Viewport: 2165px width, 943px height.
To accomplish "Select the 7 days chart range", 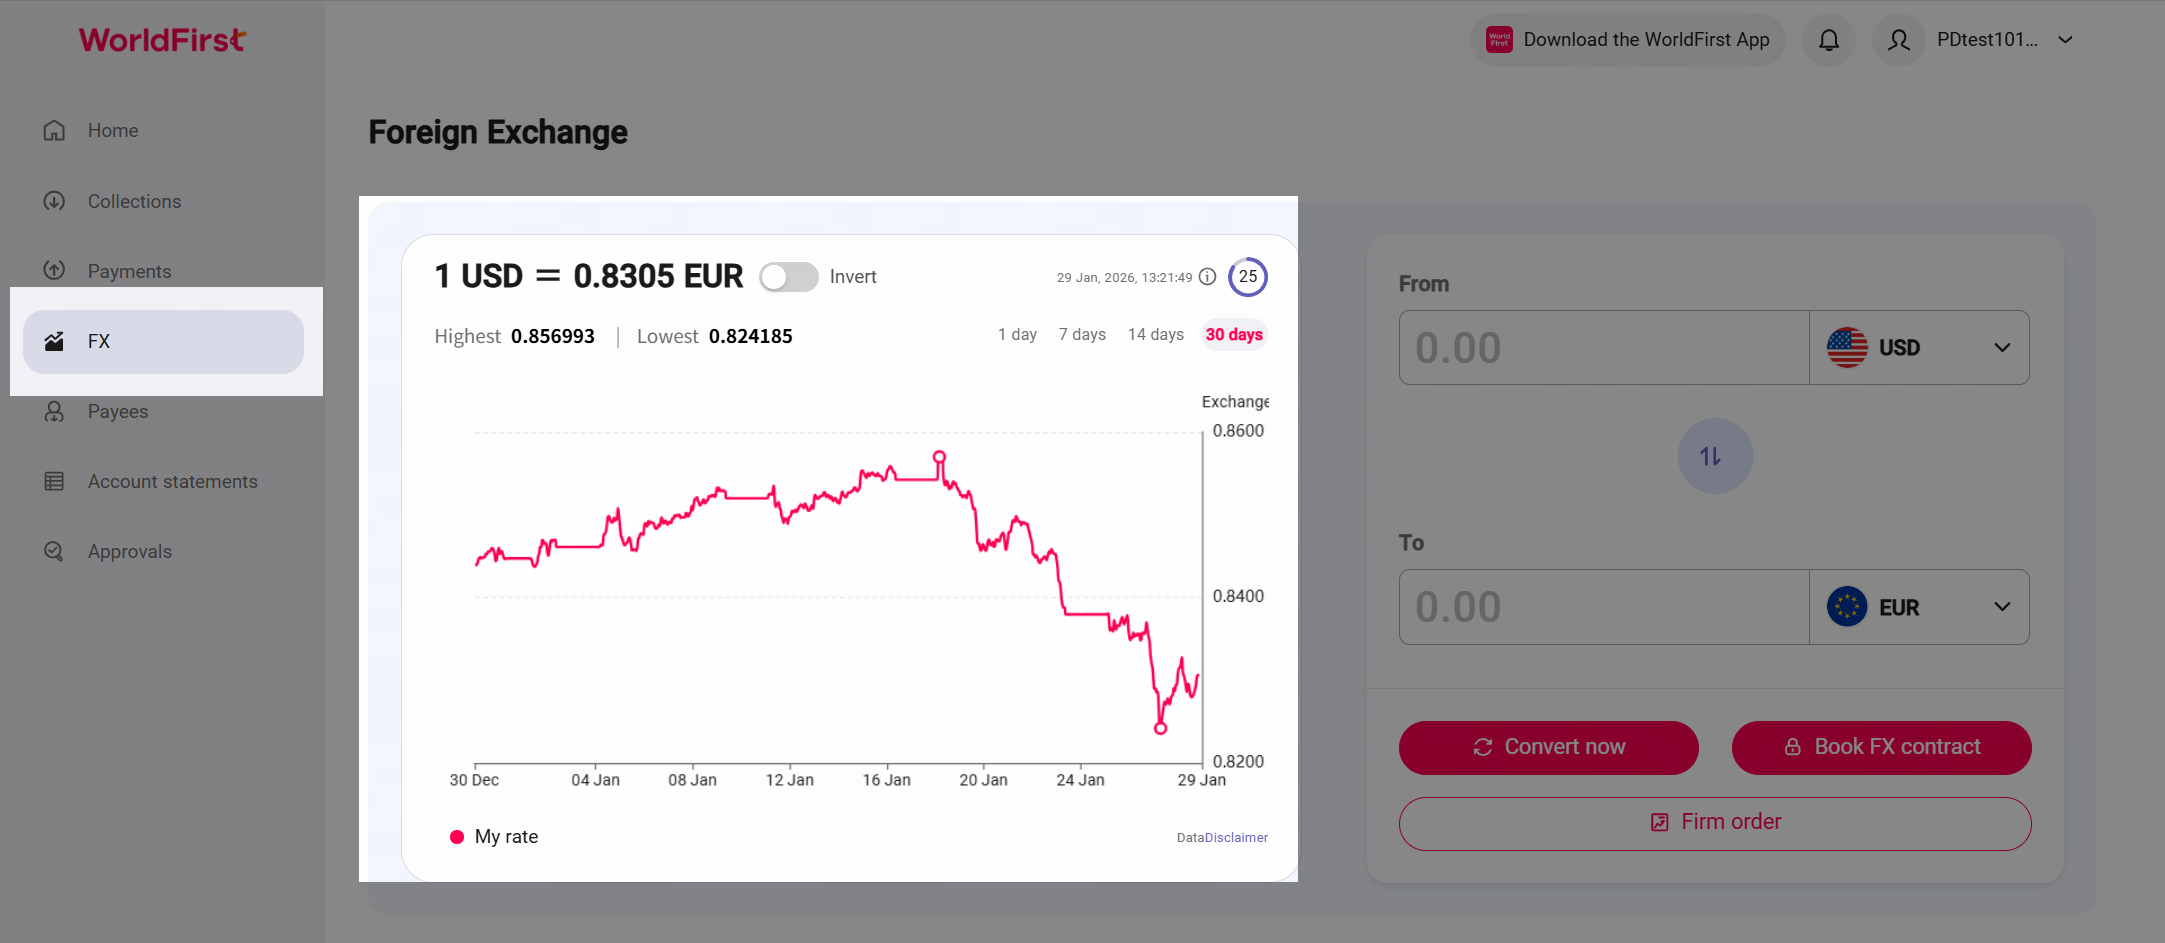I will point(1082,335).
